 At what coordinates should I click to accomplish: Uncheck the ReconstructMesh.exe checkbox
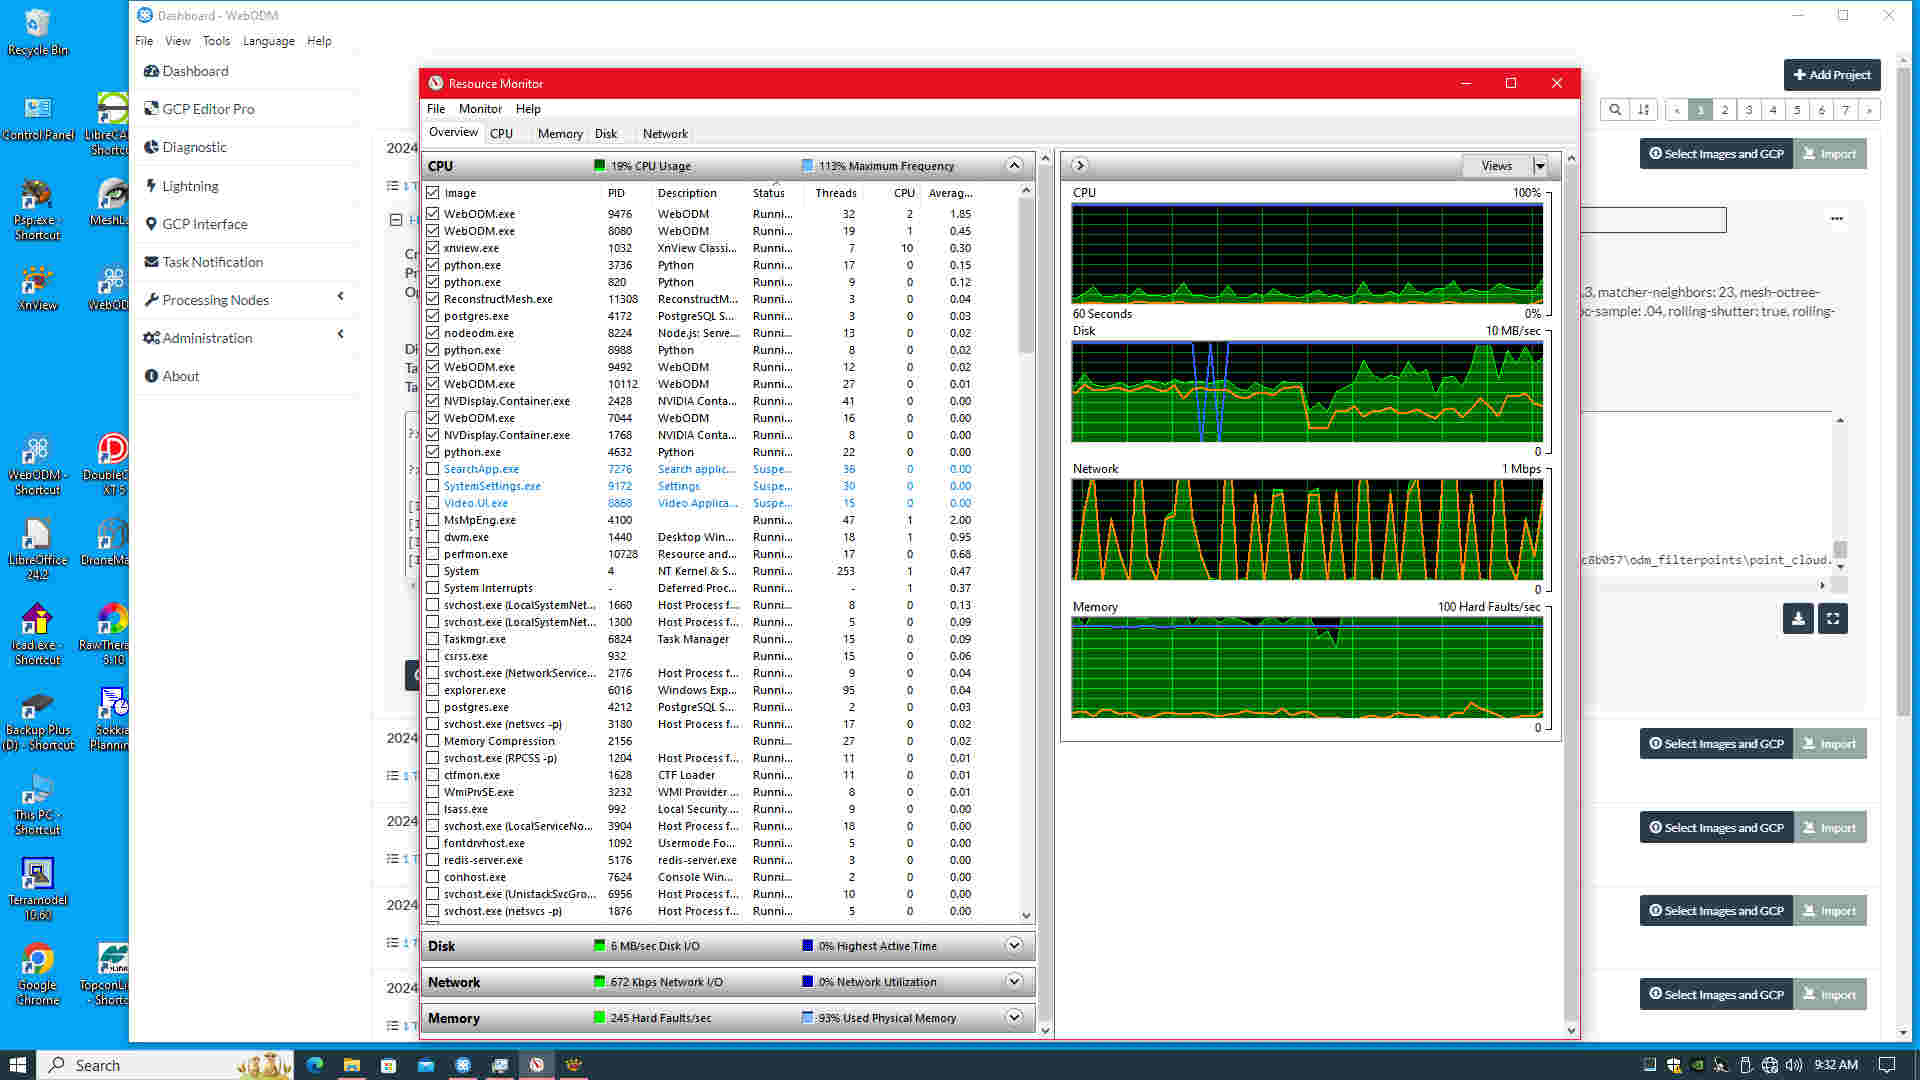[x=433, y=299]
